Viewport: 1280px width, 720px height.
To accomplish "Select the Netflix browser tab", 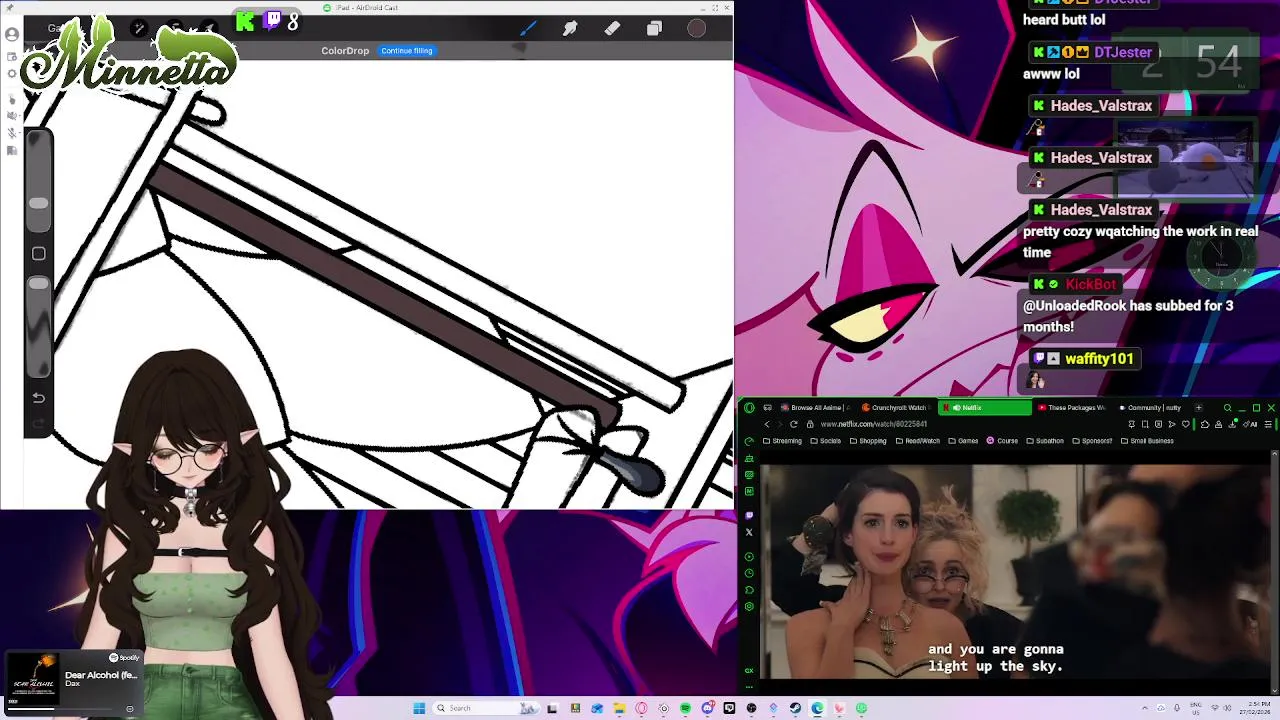I will [985, 407].
